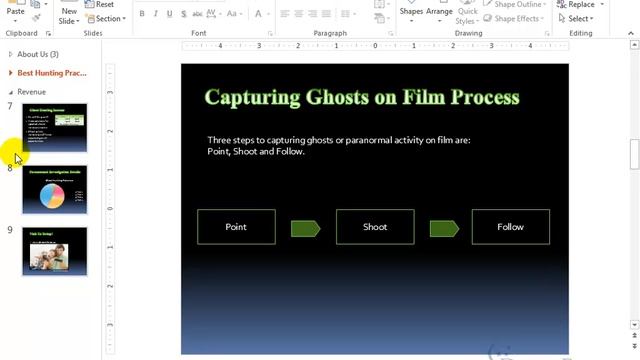
Task: Click the Replace button
Action: [576, 4]
